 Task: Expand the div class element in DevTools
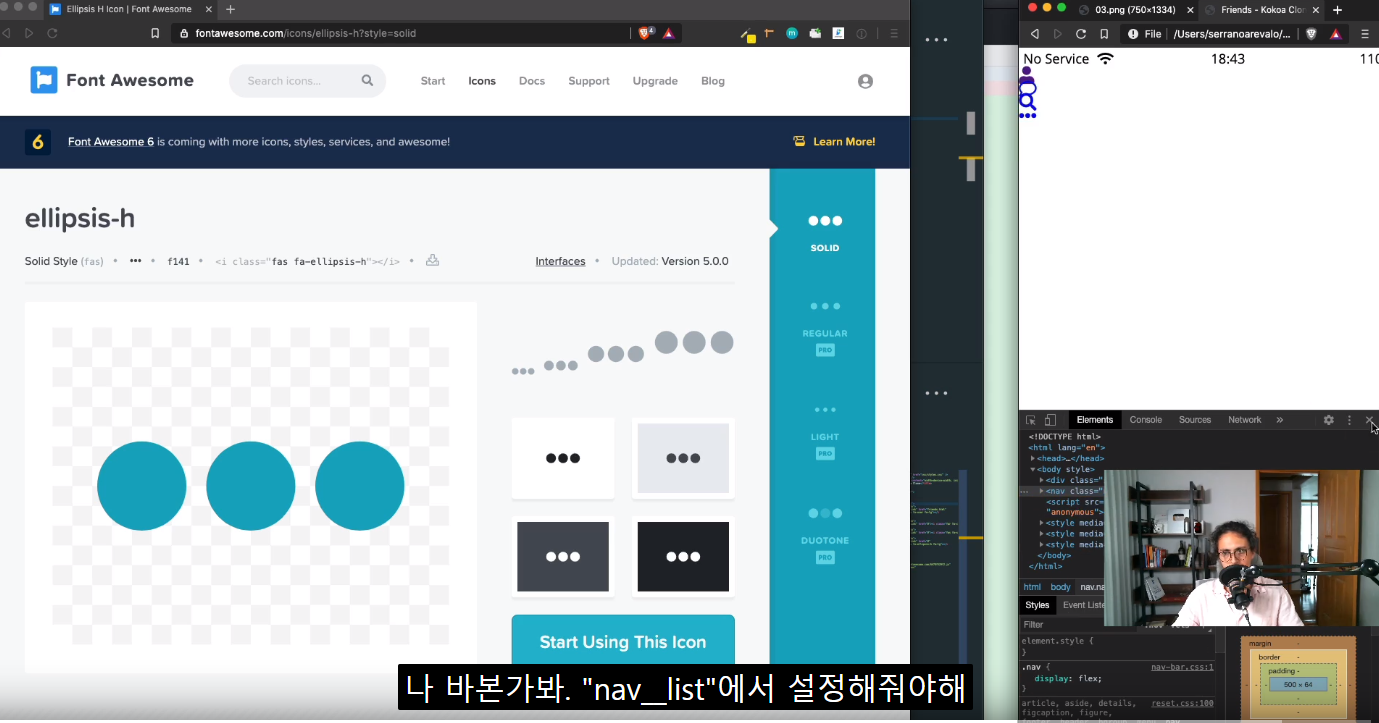click(x=1042, y=480)
